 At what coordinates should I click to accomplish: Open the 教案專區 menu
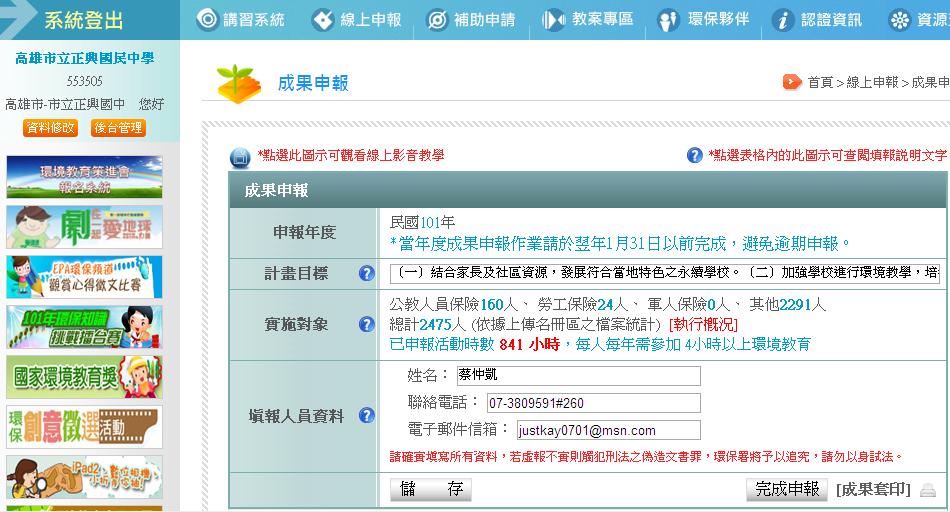coord(587,20)
